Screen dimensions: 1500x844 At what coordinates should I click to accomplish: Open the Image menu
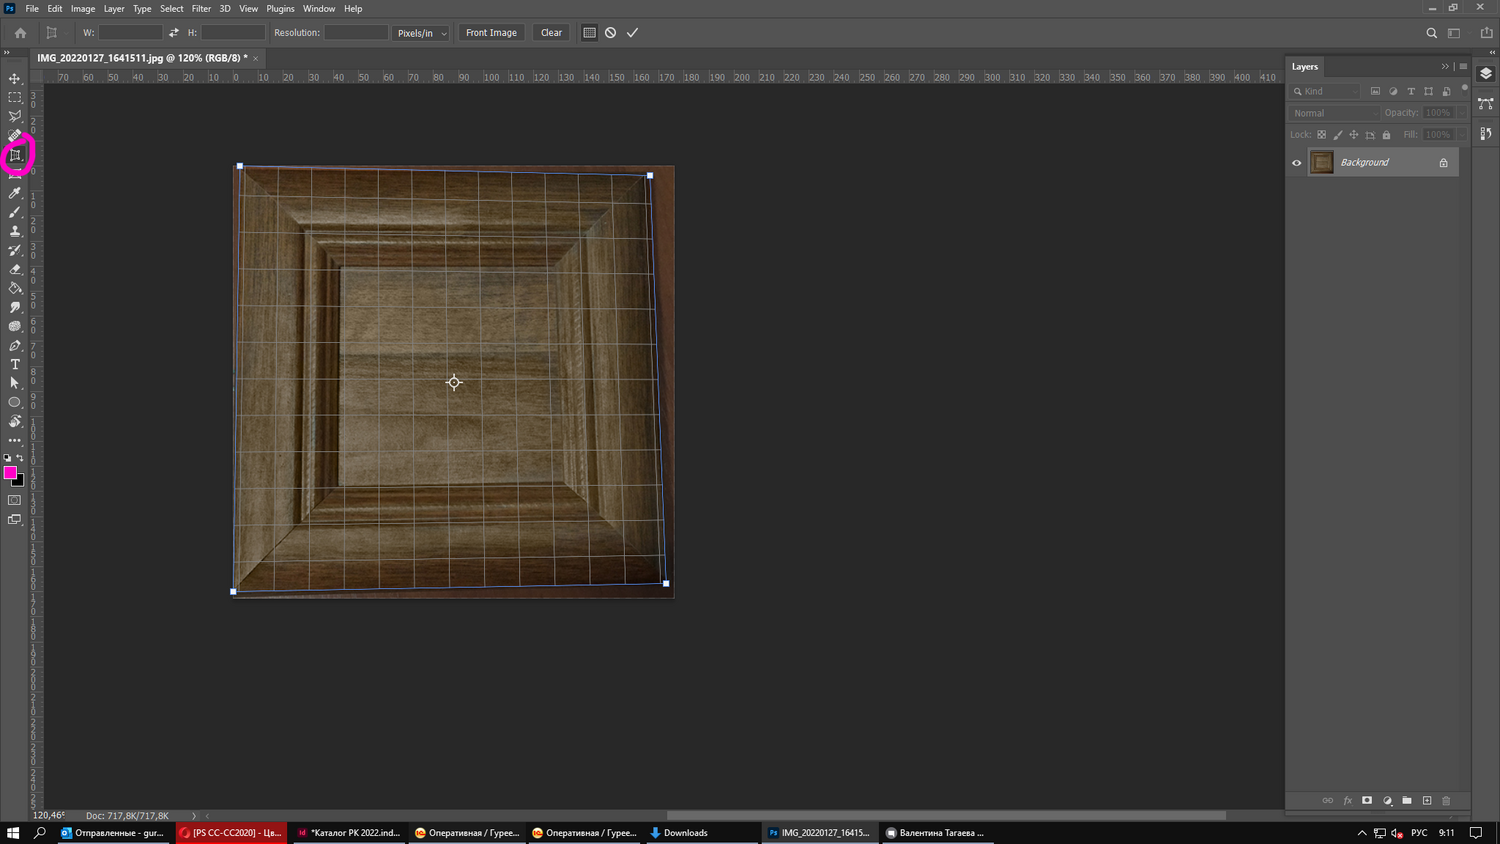coord(83,9)
